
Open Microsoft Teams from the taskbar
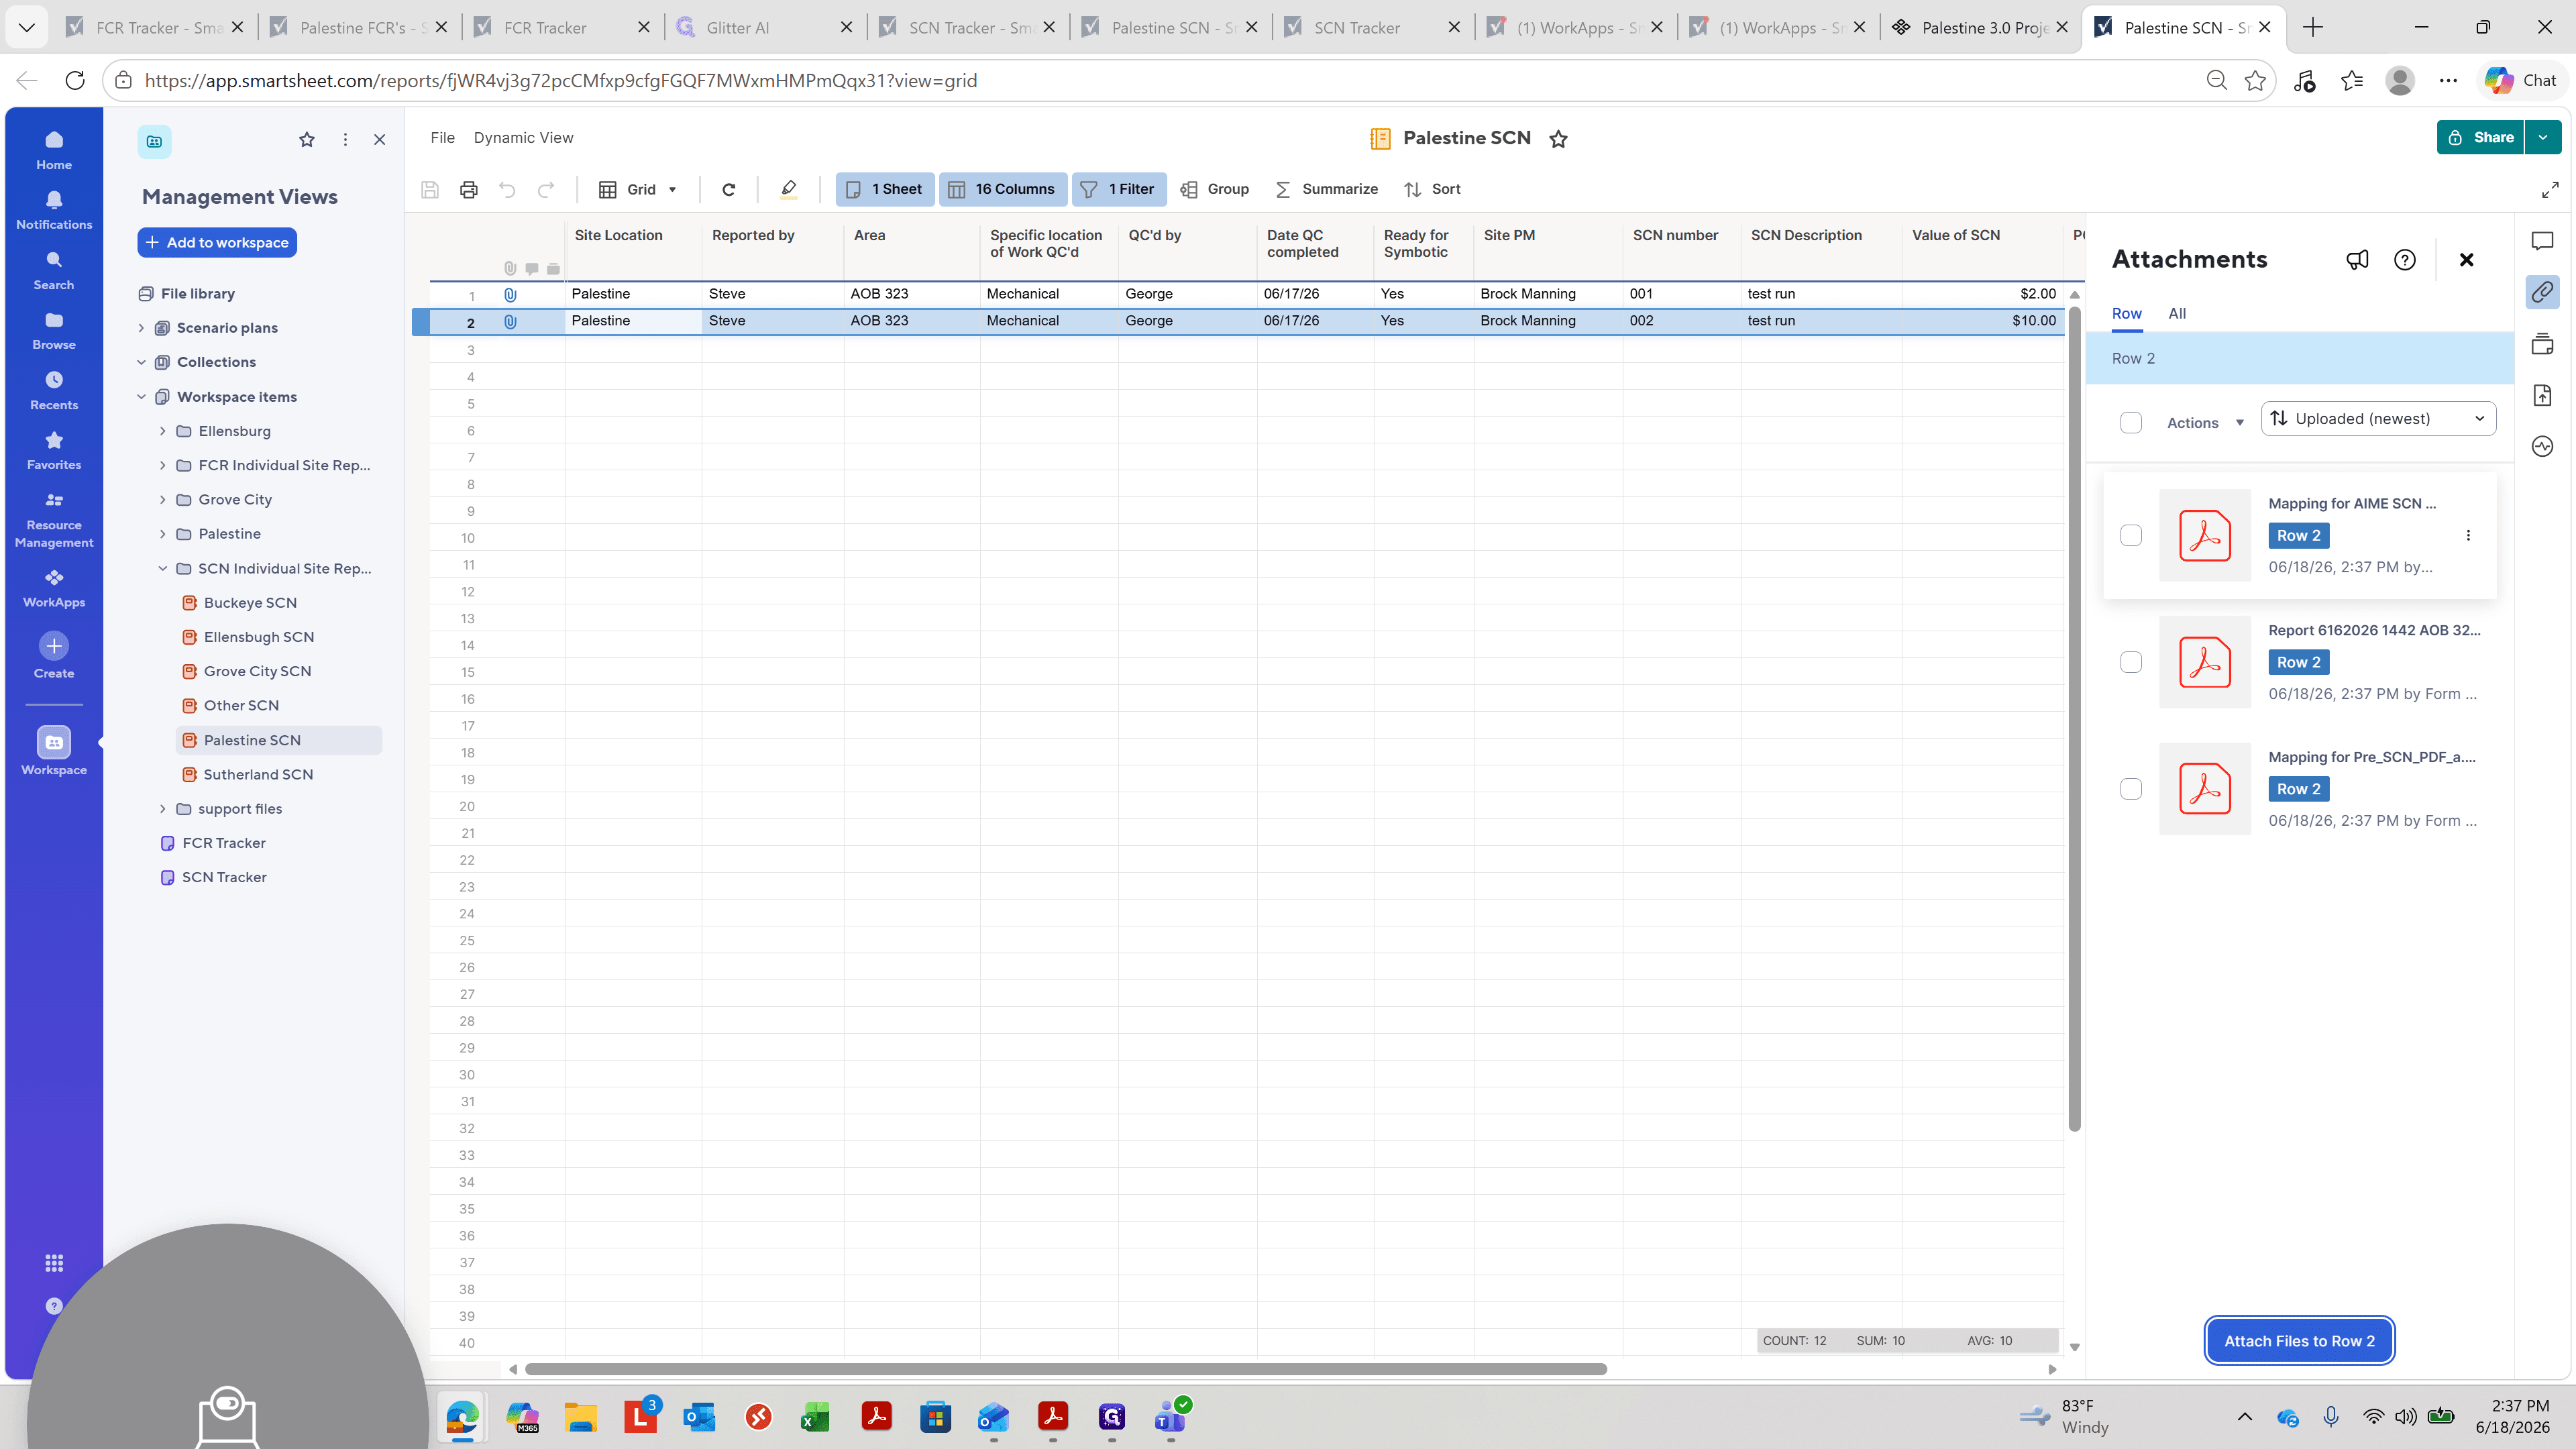point(1170,1417)
